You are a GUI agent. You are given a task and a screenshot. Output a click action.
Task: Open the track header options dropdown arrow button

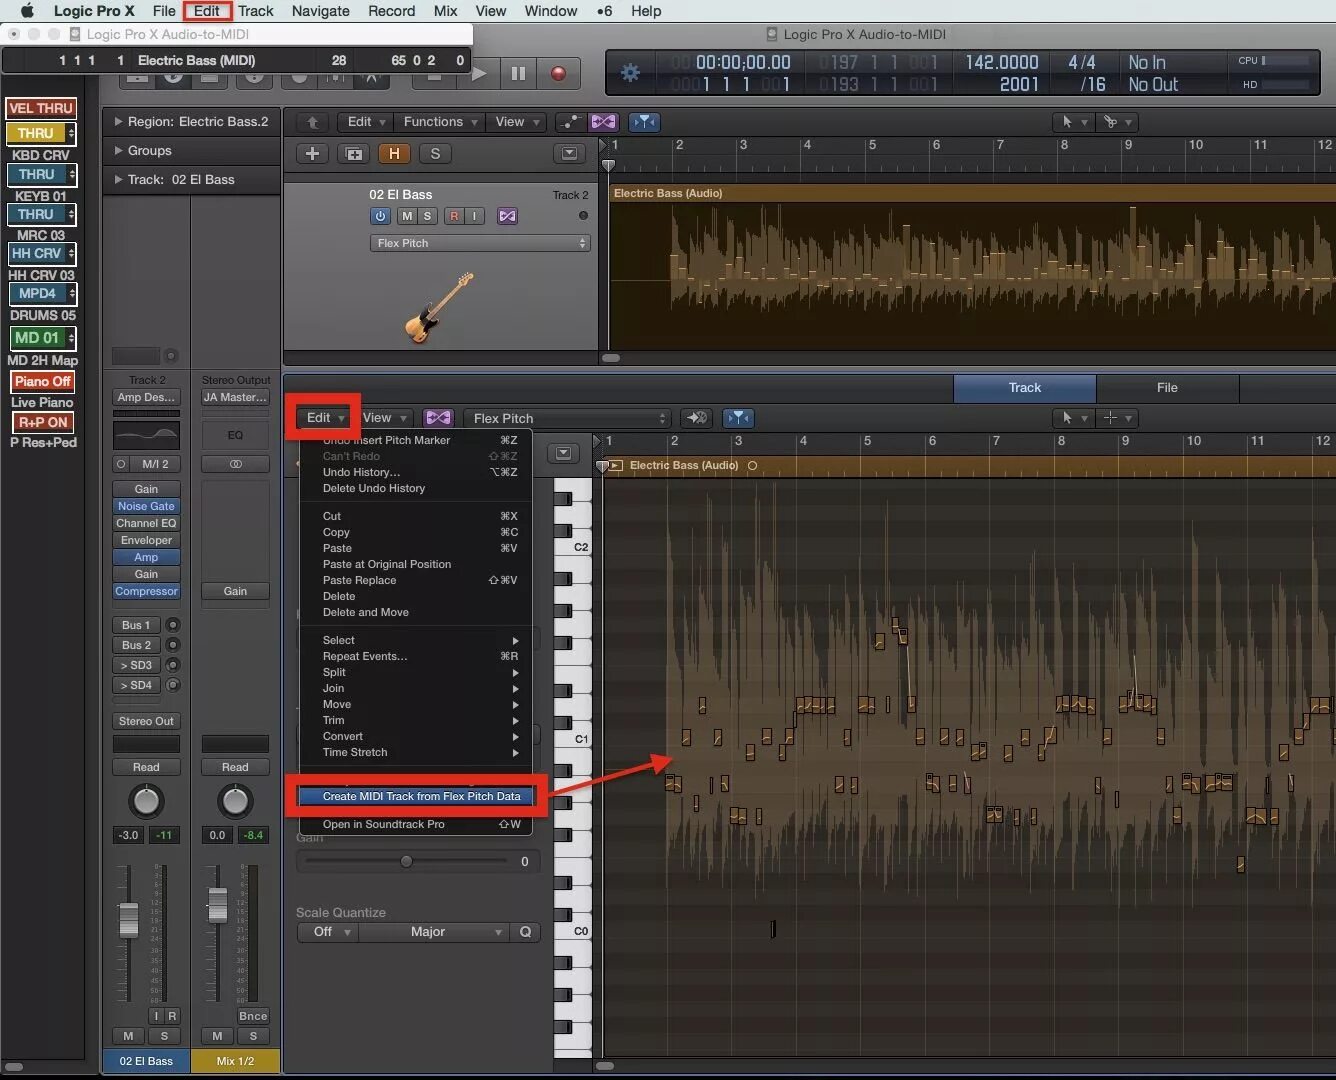tap(569, 154)
